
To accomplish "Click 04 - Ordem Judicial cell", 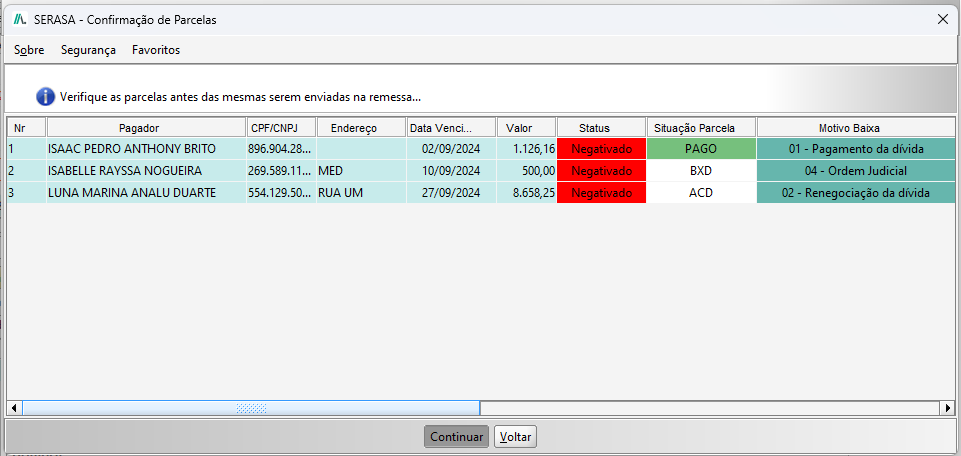I will (856, 171).
